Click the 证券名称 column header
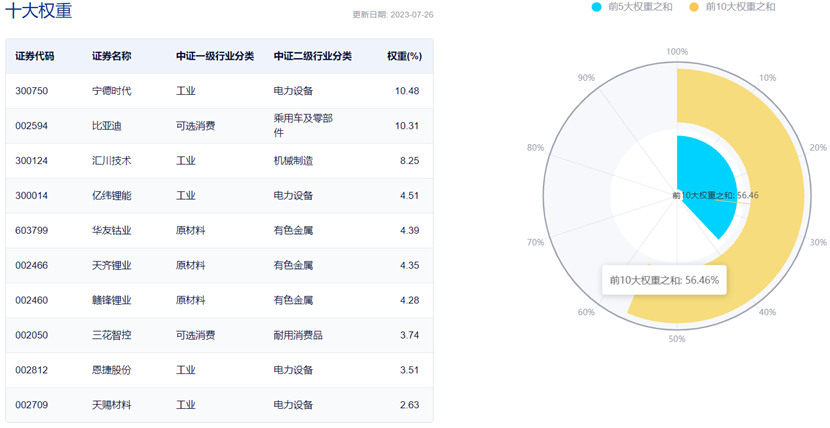 pos(112,56)
